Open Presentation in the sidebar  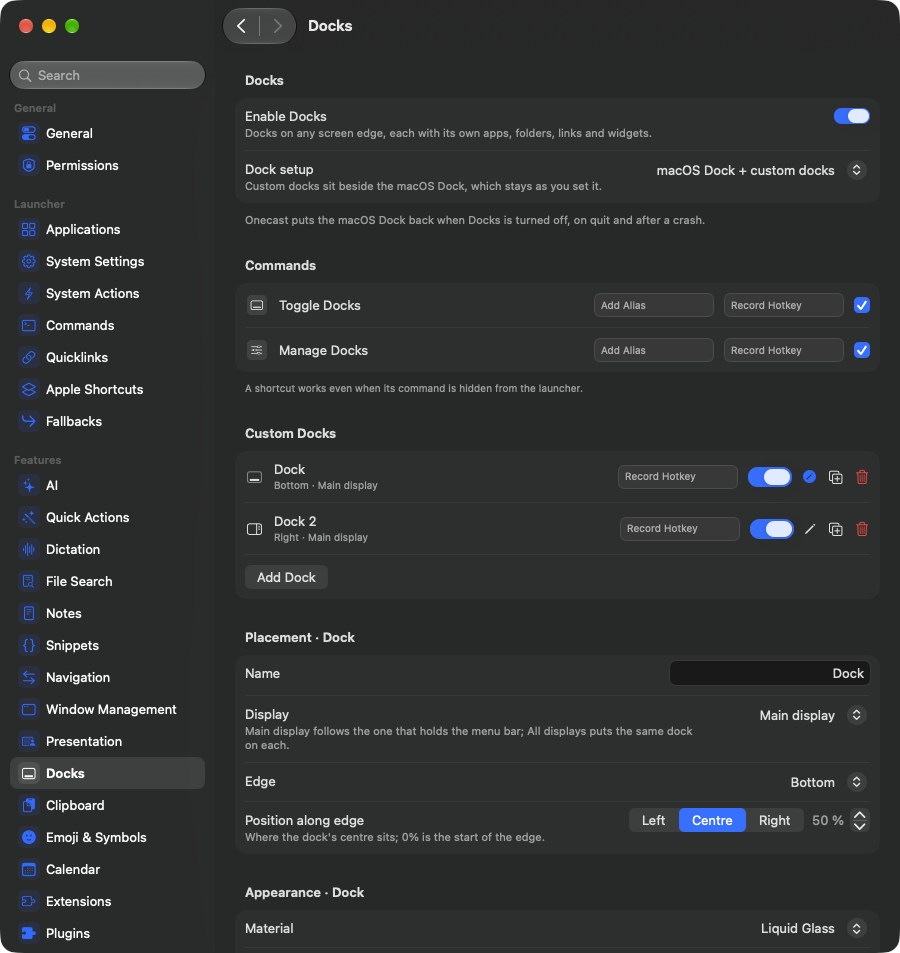[108, 741]
